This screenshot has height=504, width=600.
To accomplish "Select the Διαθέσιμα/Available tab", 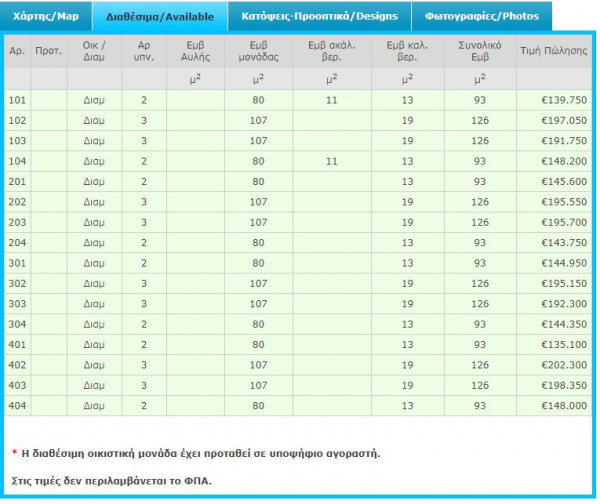I will click(160, 16).
